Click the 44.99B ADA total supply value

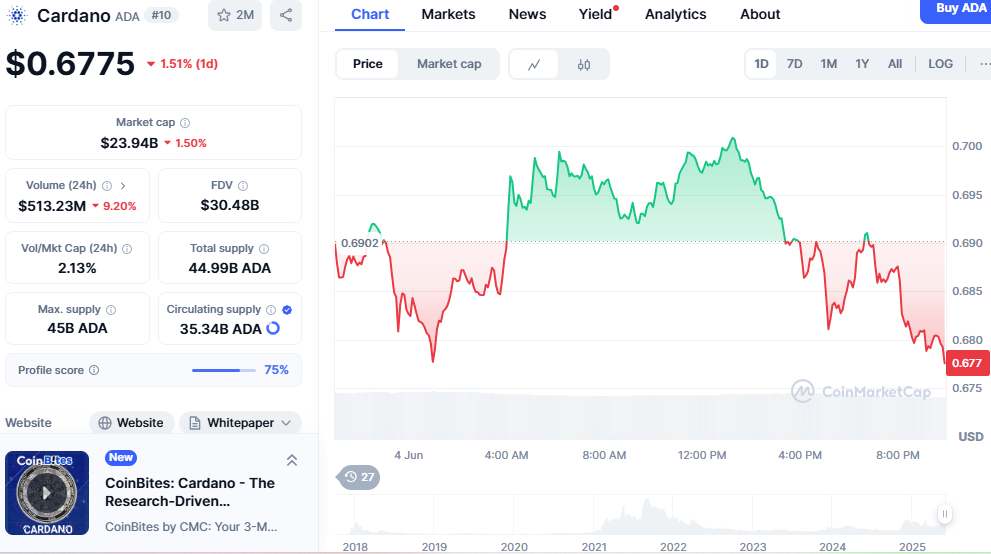pos(229,268)
